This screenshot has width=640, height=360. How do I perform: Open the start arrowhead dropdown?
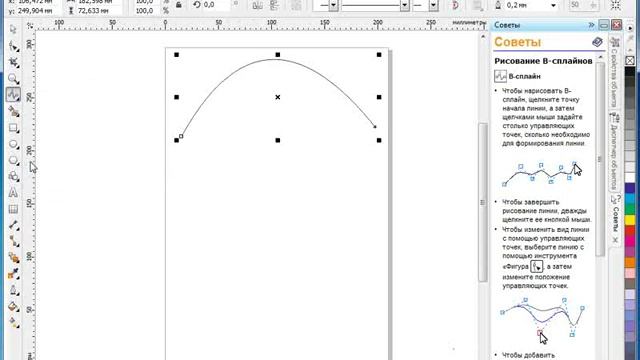point(333,5)
